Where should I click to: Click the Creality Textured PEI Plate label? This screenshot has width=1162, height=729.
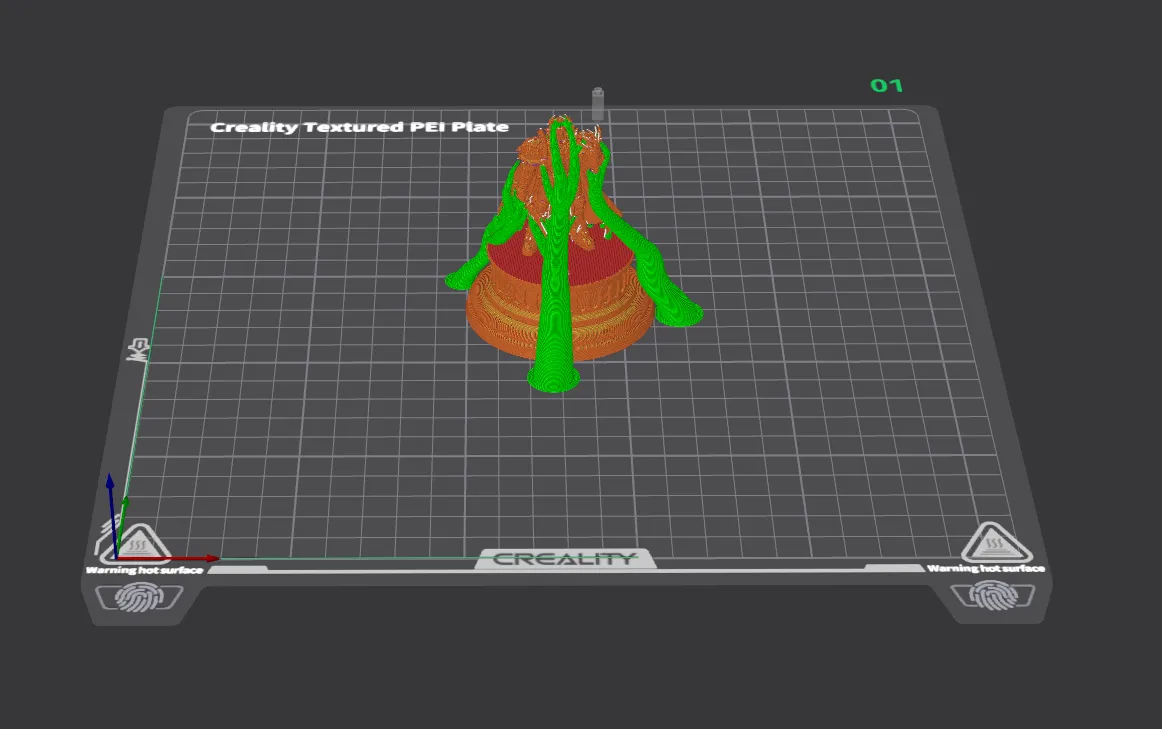point(359,127)
